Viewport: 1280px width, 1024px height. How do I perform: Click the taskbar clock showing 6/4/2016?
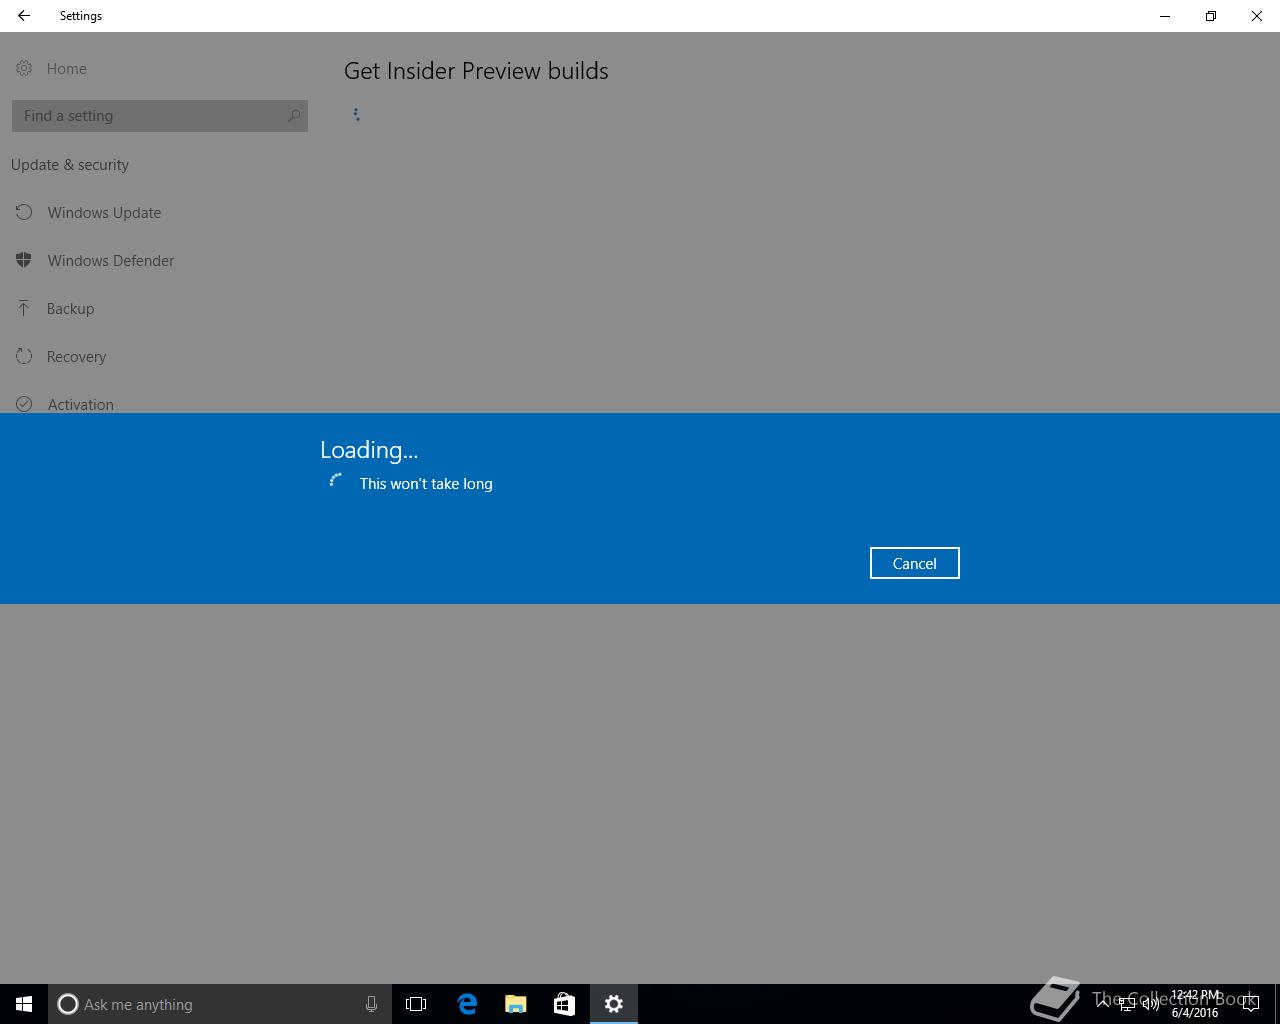1195,1004
